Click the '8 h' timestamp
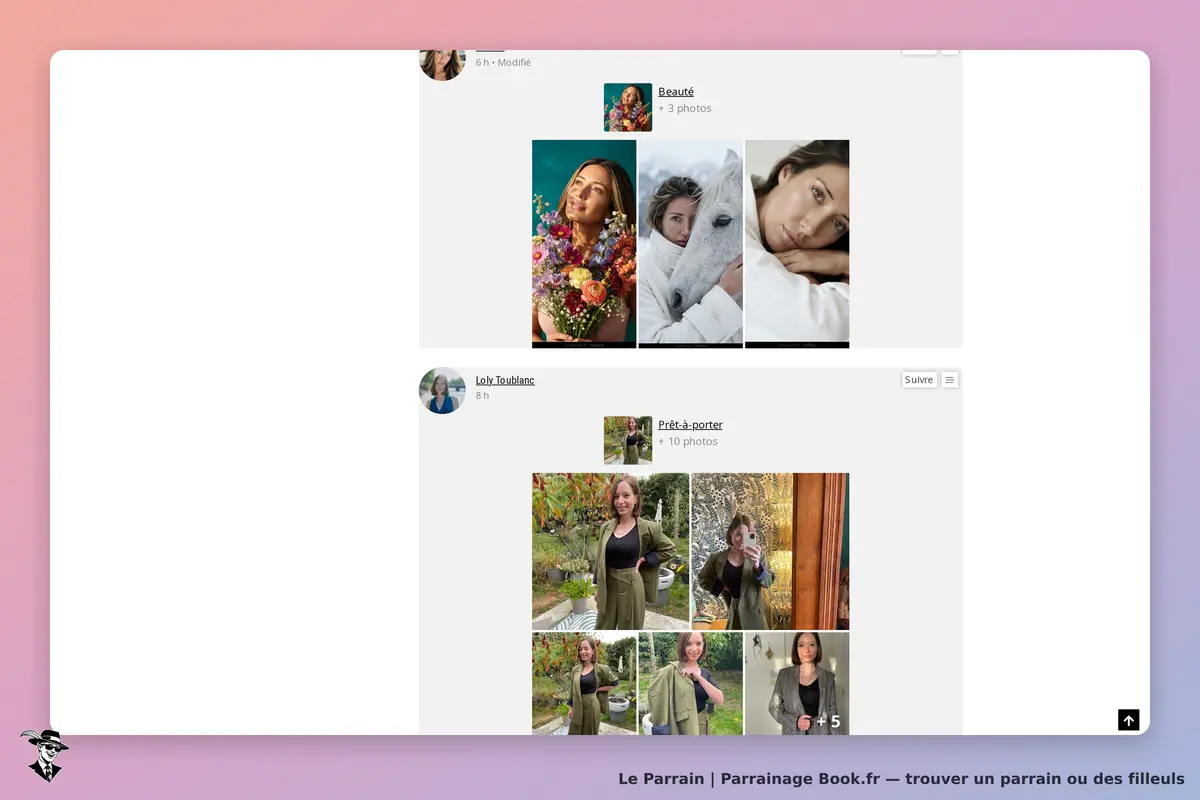This screenshot has width=1200, height=800. click(482, 396)
